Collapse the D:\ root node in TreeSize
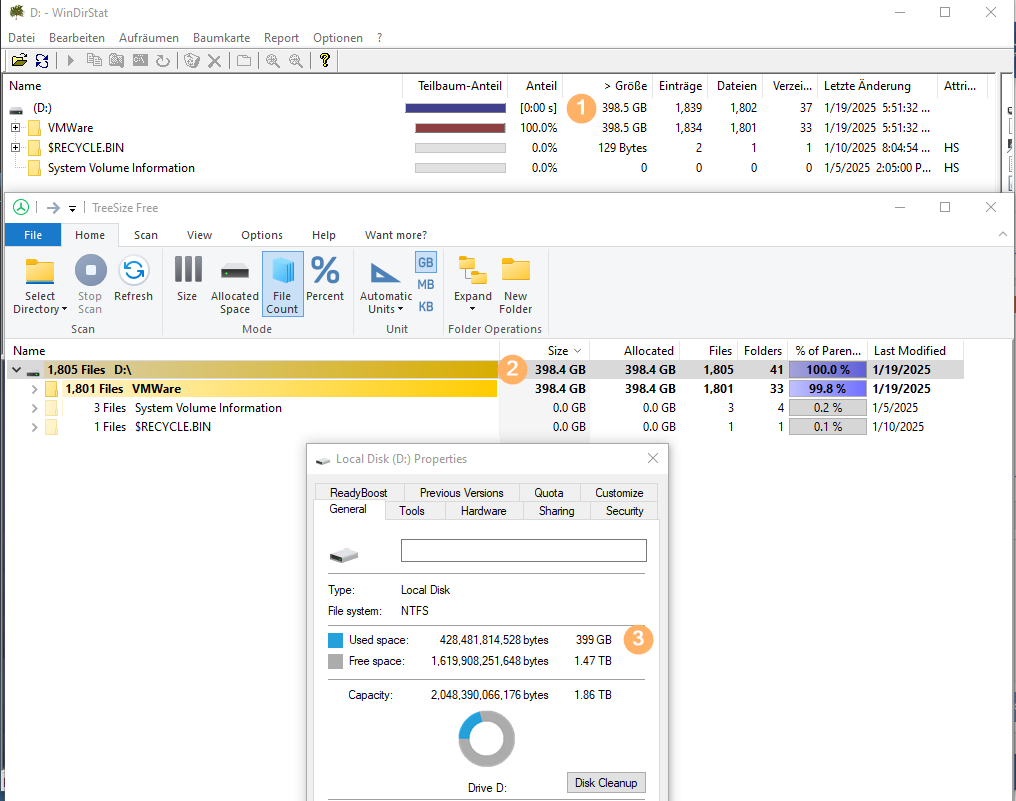1016x801 pixels. point(16,370)
